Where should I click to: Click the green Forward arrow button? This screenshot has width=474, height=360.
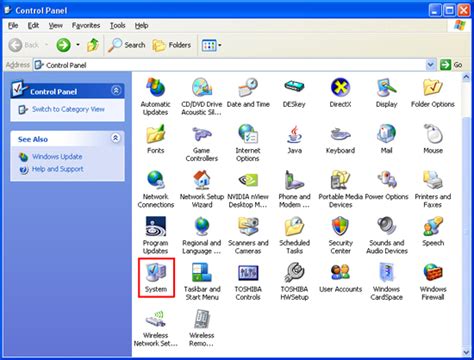pyautogui.click(x=63, y=45)
